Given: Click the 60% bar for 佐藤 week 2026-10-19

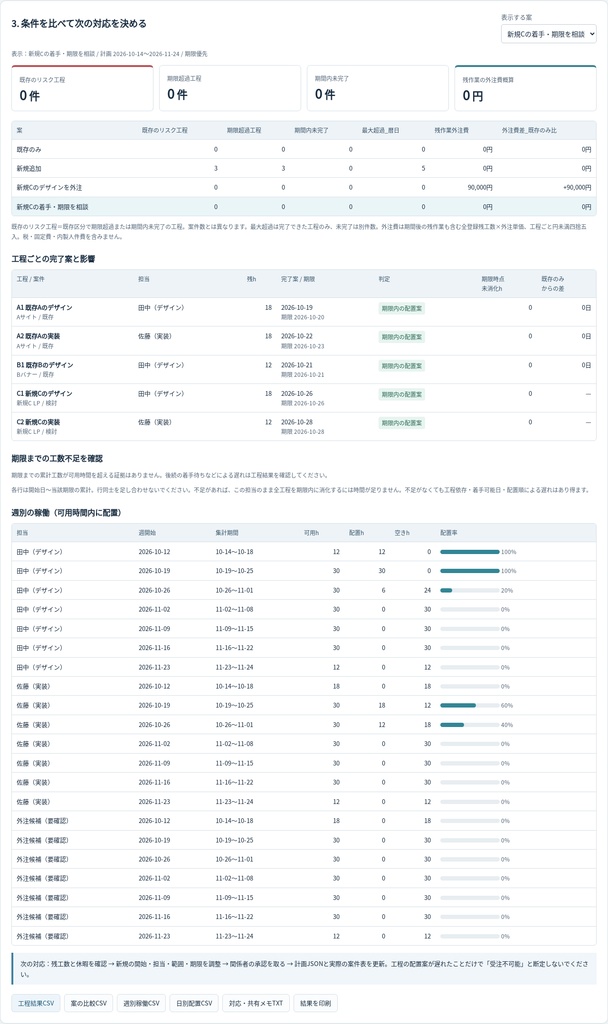Looking at the screenshot, I should (470, 705).
